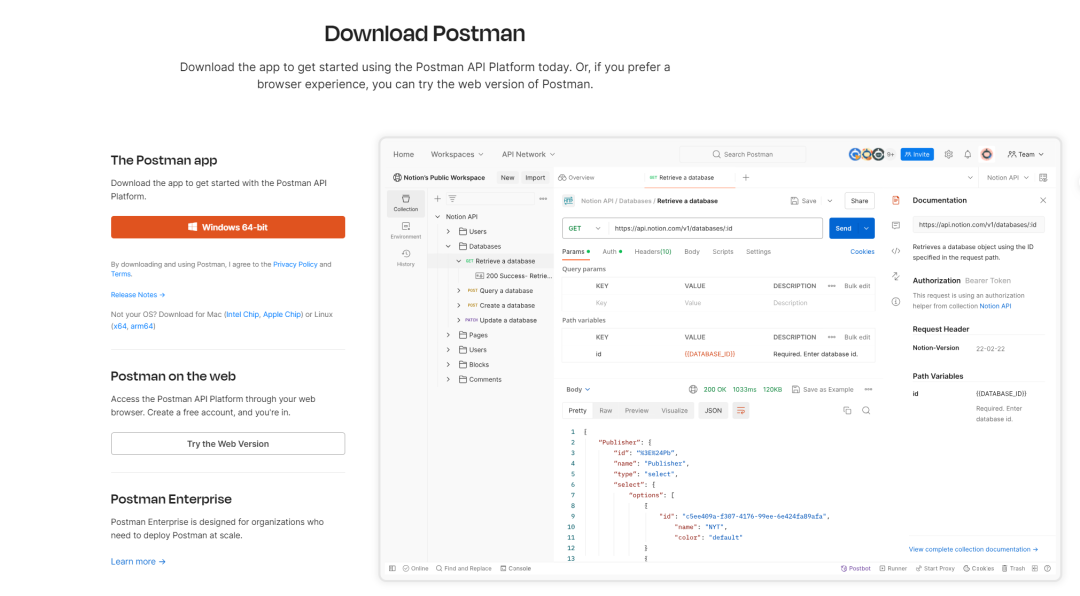Click the user avatar next to Team
Screen dimensions: 1080x596
pos(987,154)
